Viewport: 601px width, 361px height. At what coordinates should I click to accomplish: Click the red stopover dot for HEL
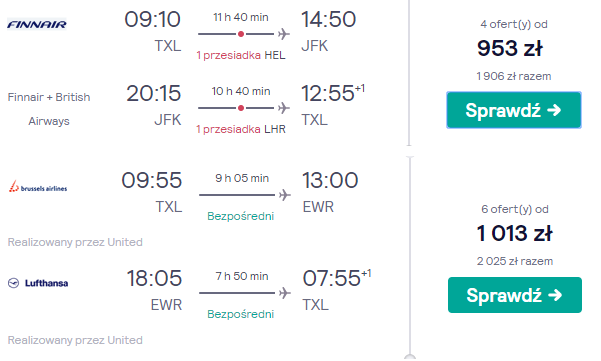click(x=241, y=34)
